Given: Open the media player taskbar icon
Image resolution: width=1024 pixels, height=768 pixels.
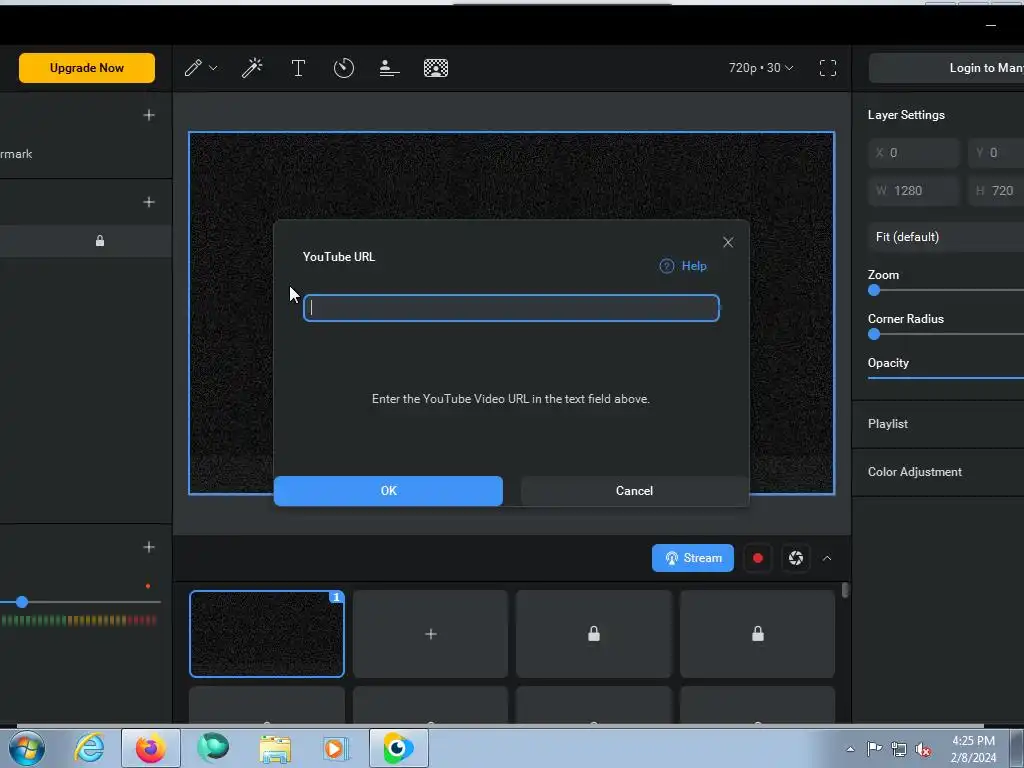Looking at the screenshot, I should pos(336,748).
